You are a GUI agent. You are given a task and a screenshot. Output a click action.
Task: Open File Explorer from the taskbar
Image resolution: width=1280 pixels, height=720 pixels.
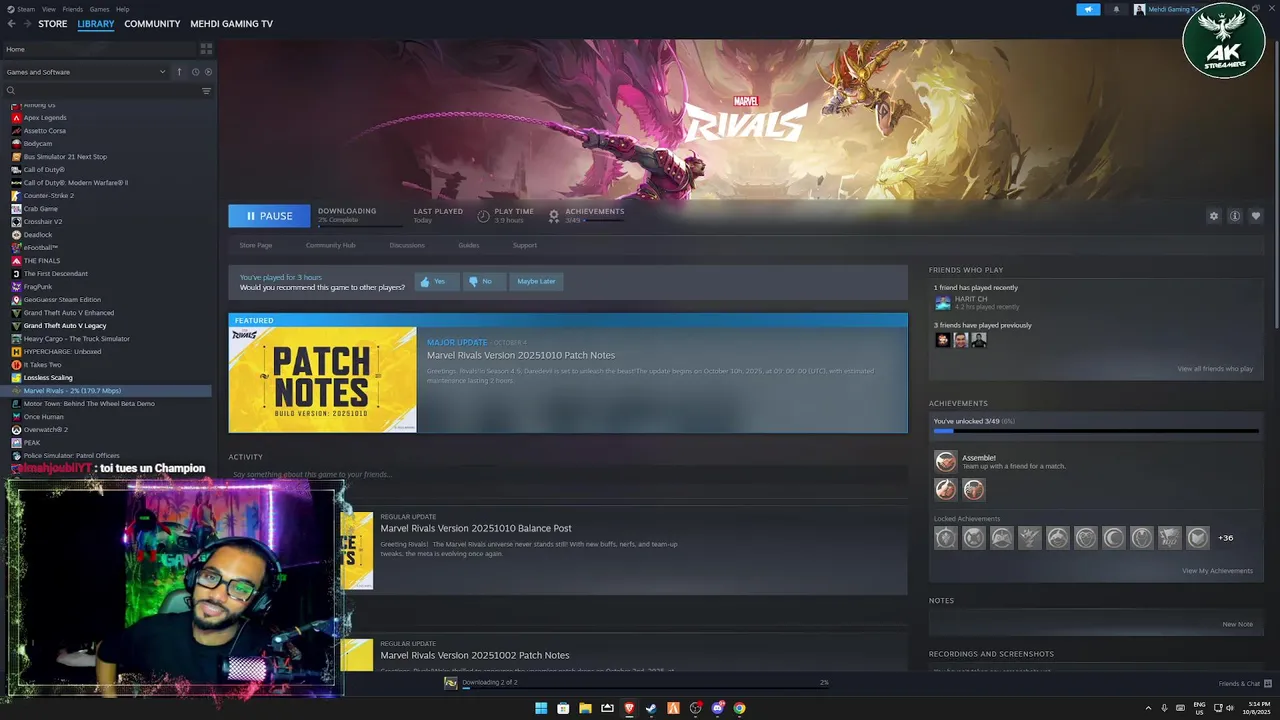click(x=585, y=708)
